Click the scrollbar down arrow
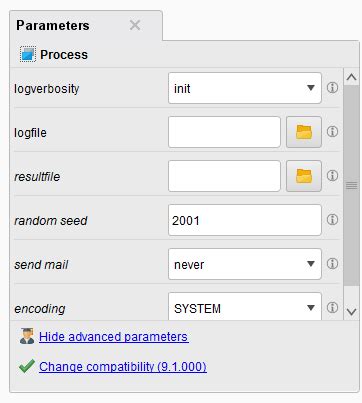Viewport: 362px width, 403px height. pos(351,312)
